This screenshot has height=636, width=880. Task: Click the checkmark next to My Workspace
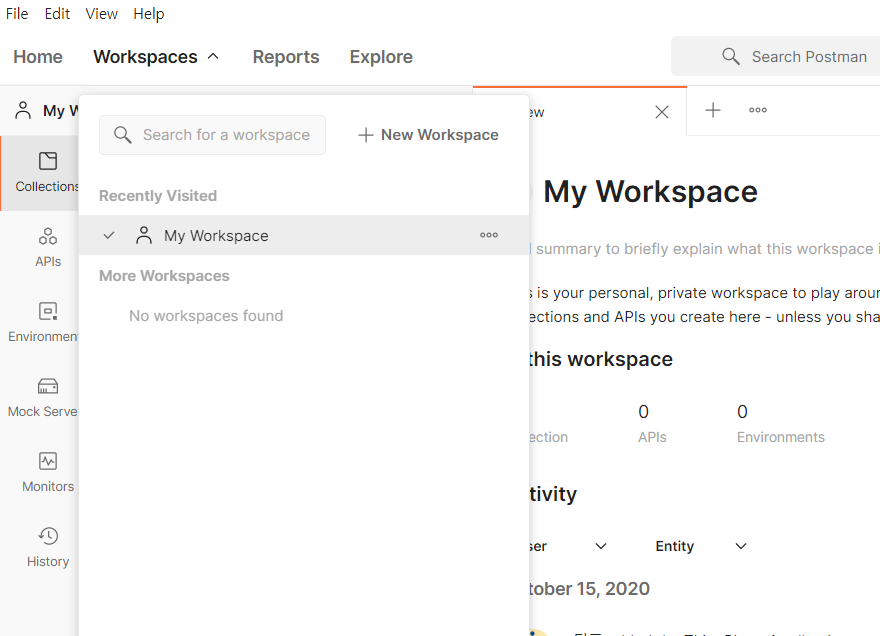(x=109, y=235)
